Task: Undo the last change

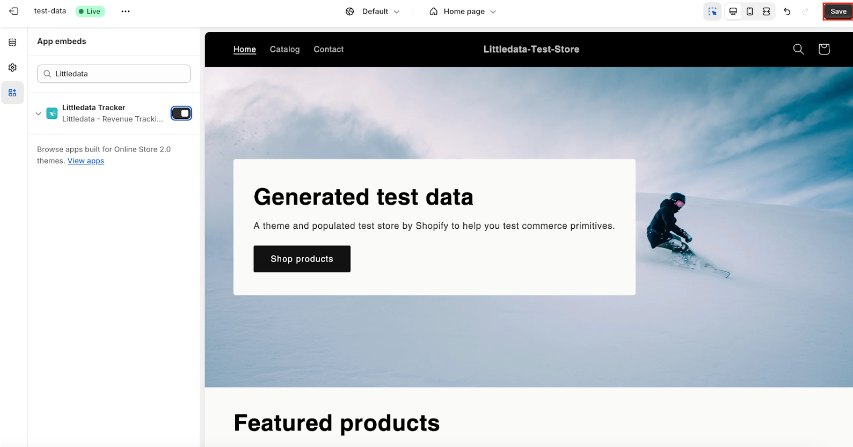Action: coord(787,11)
